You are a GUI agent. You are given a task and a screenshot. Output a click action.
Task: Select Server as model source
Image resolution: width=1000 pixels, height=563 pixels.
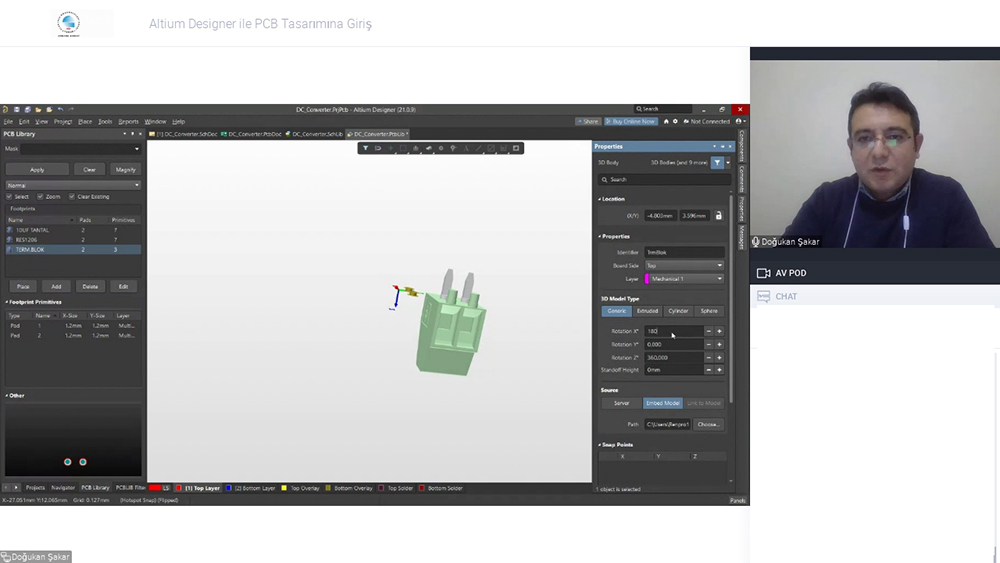point(621,403)
